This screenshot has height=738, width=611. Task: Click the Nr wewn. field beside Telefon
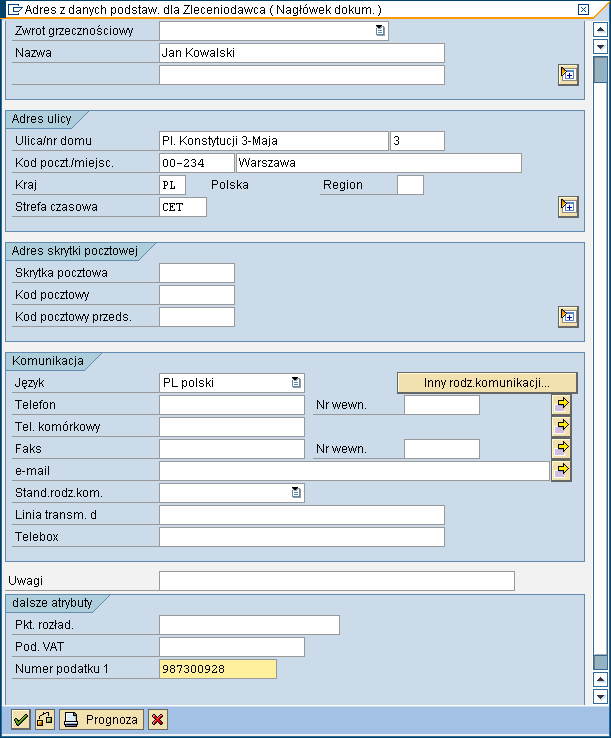pos(442,405)
